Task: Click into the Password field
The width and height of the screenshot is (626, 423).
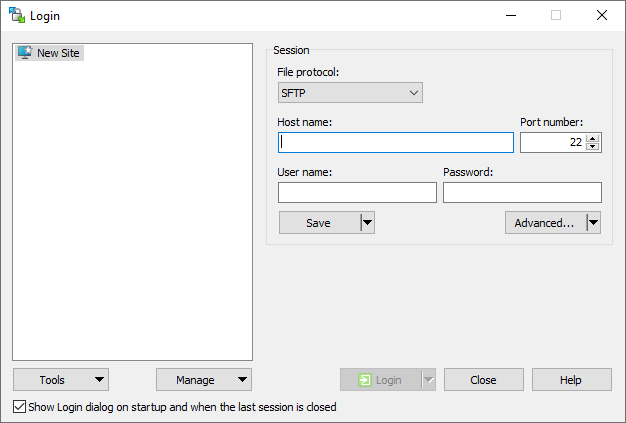Action: point(522,192)
